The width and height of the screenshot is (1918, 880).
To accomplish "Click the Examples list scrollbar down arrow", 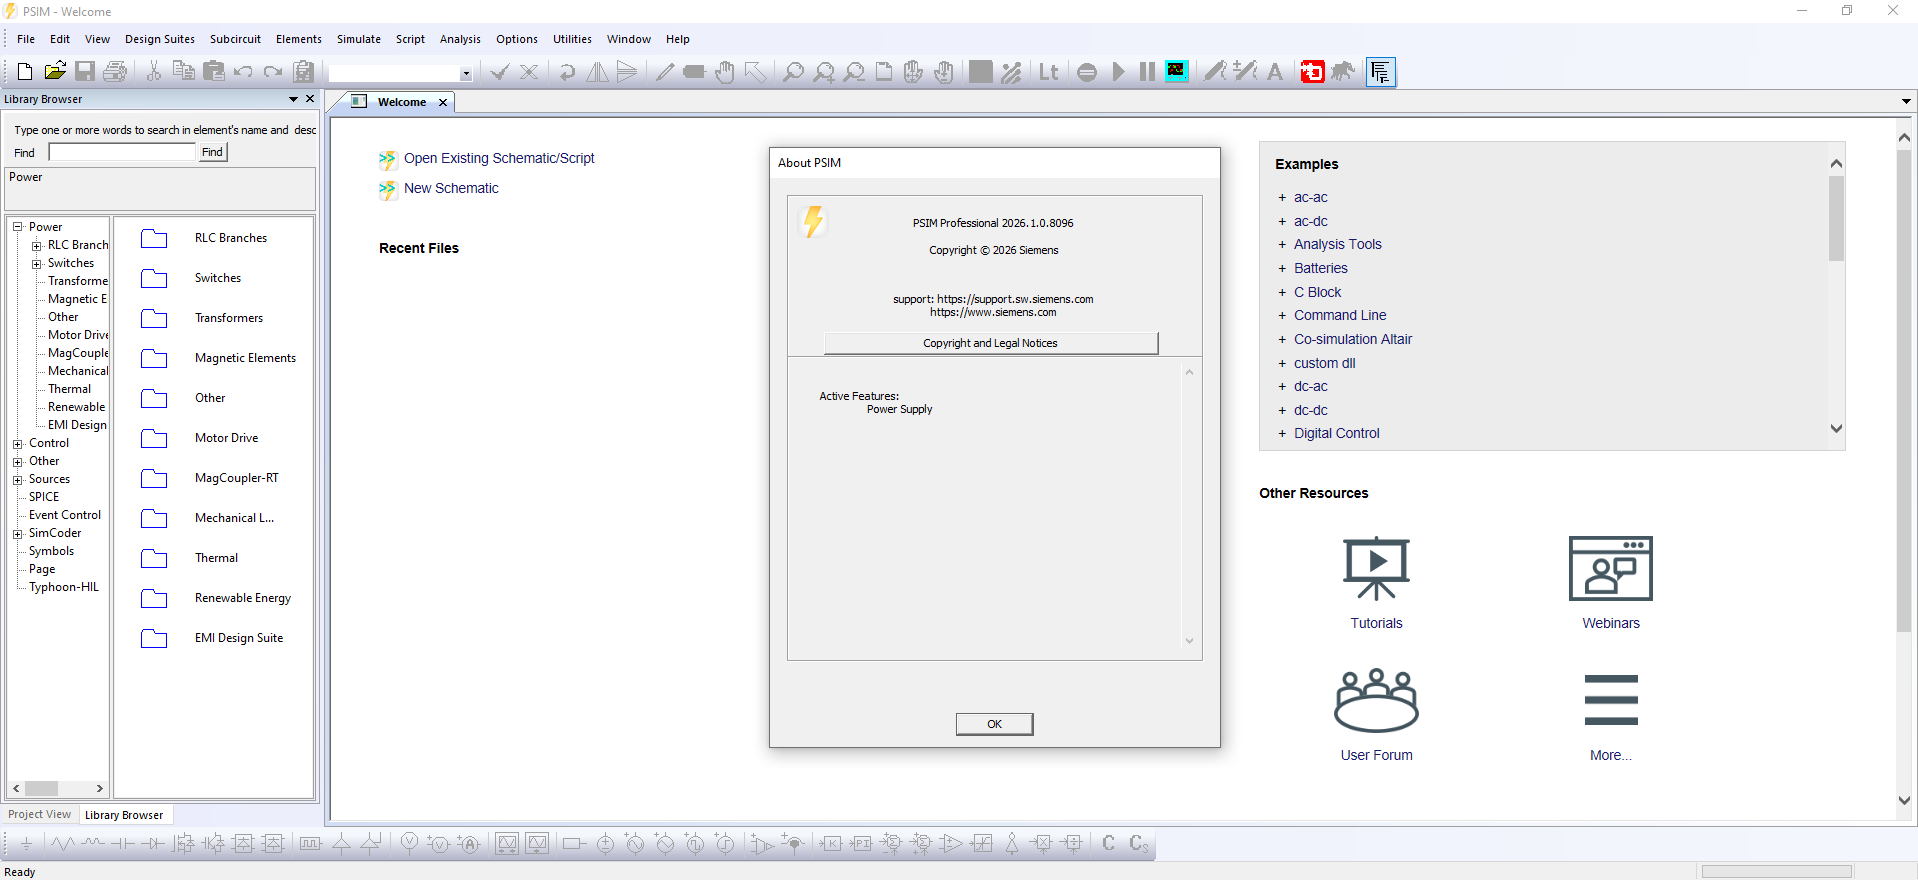I will pyautogui.click(x=1836, y=428).
